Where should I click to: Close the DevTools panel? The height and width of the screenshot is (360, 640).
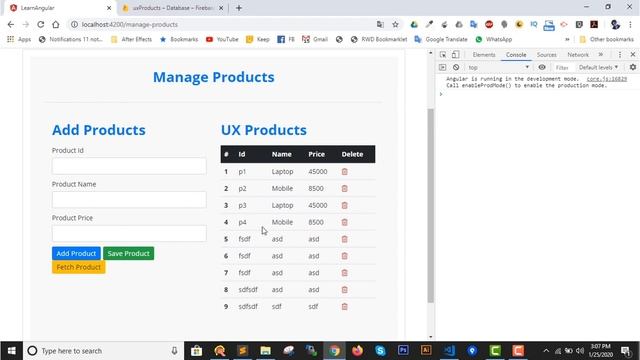point(633,54)
